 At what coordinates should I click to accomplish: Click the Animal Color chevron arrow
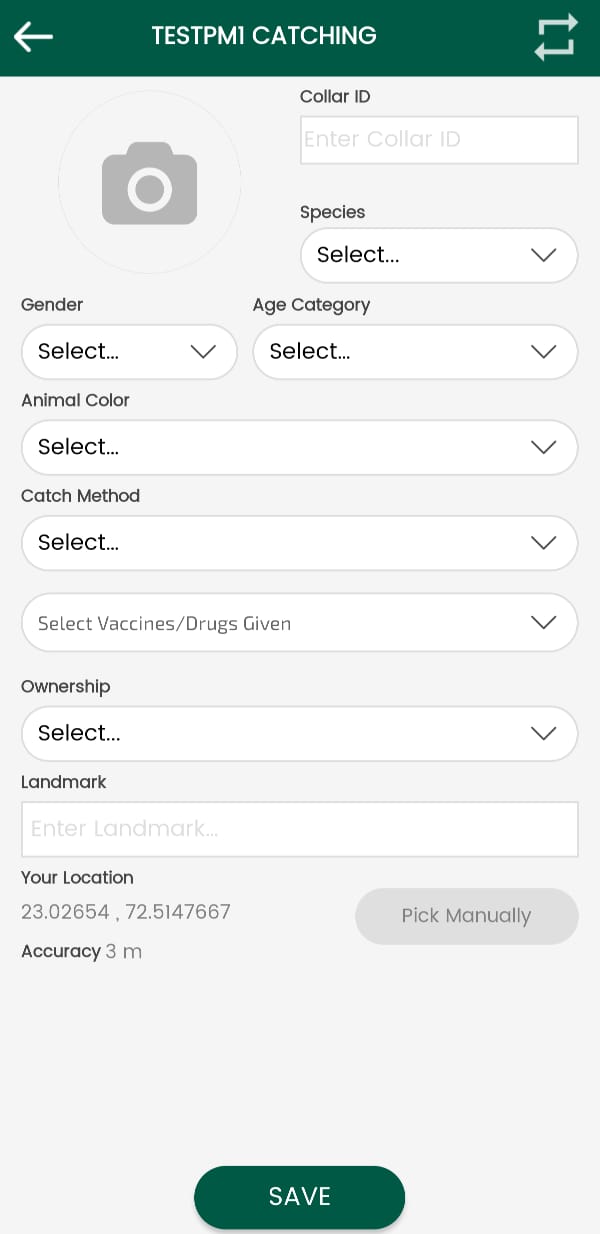click(x=543, y=447)
